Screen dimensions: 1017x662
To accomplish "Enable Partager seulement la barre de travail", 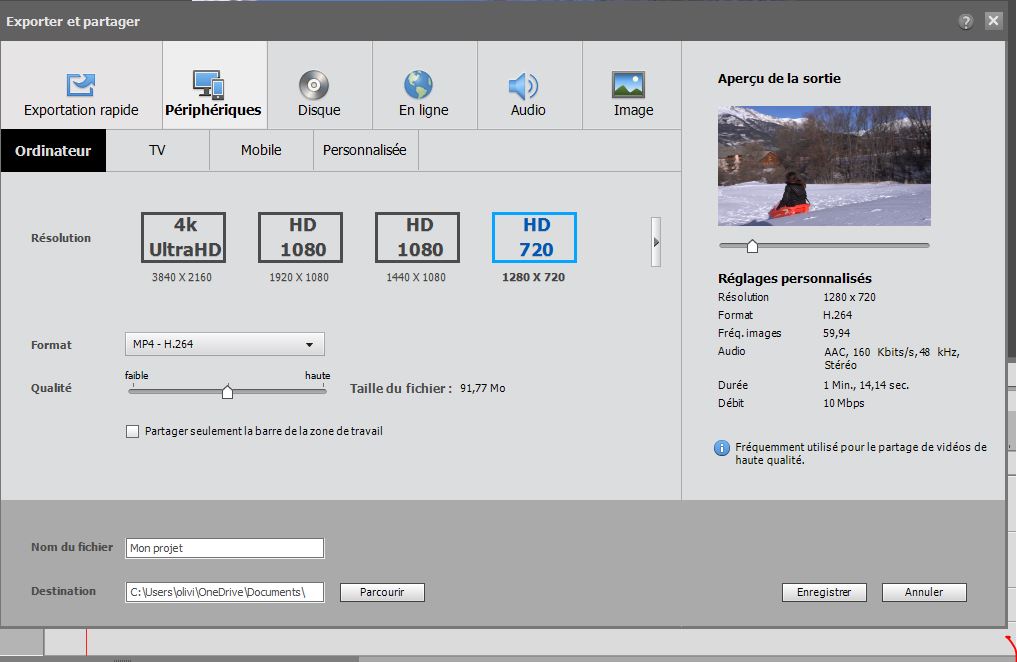I will click(133, 432).
